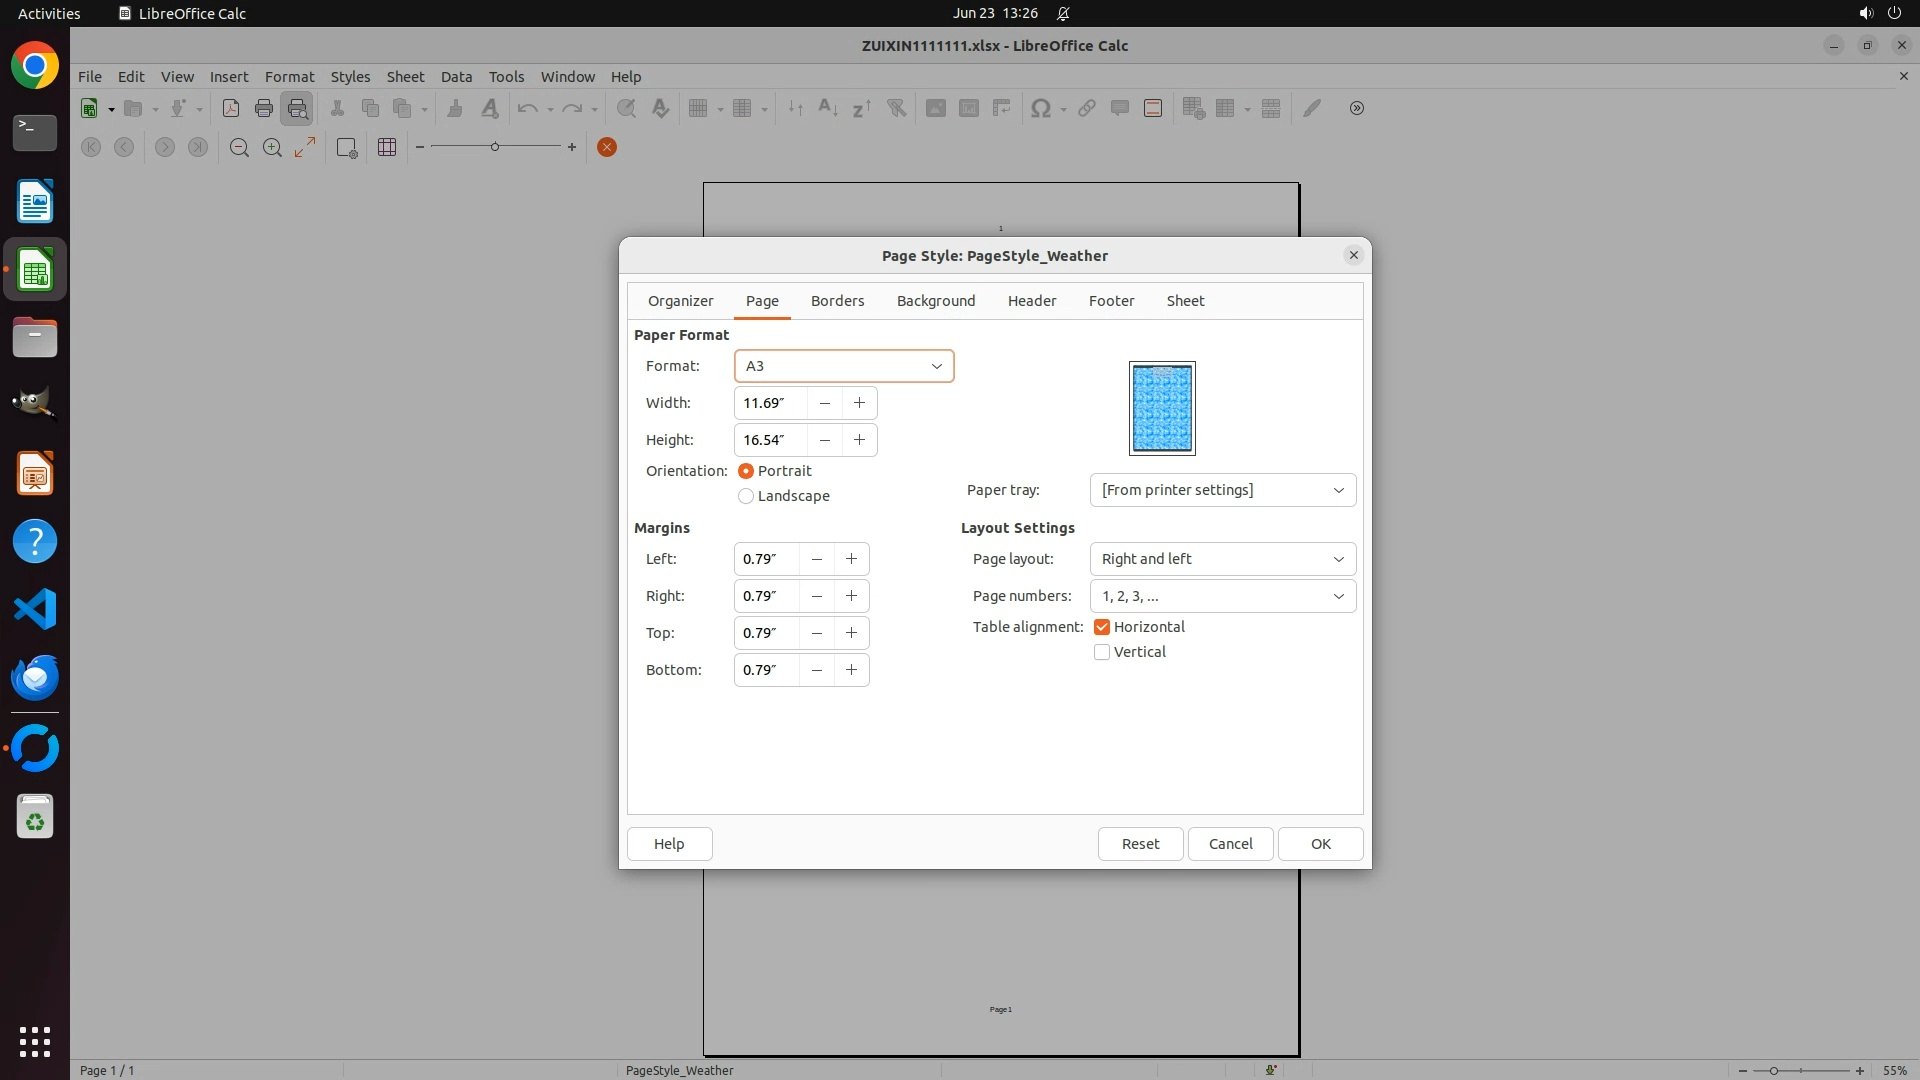Screen dimensions: 1920x1080
Task: Switch to the Header tab
Action: 1031,301
